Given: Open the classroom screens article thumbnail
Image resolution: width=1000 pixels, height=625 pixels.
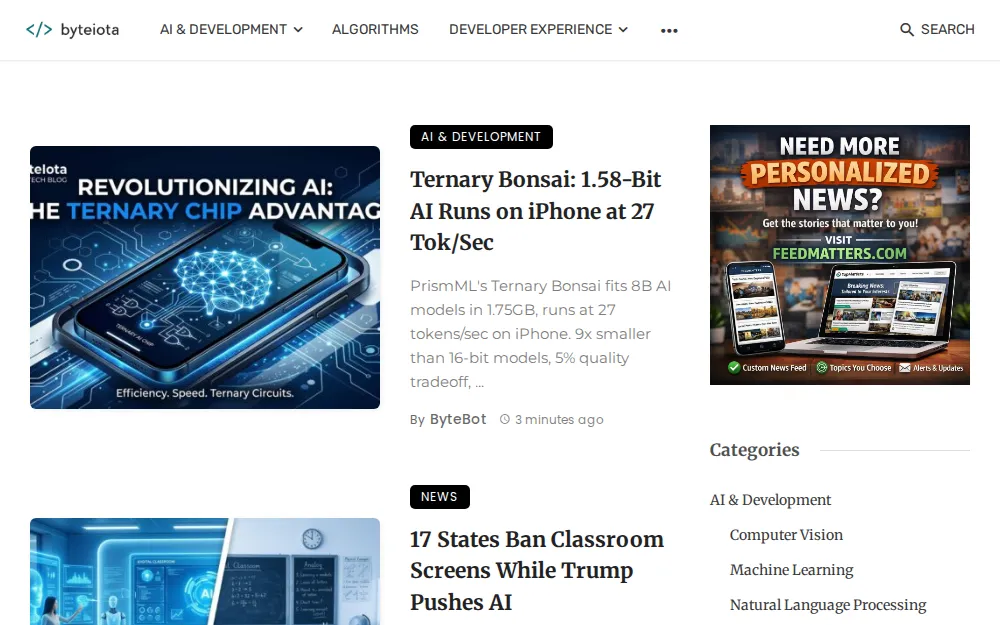Looking at the screenshot, I should 205,570.
